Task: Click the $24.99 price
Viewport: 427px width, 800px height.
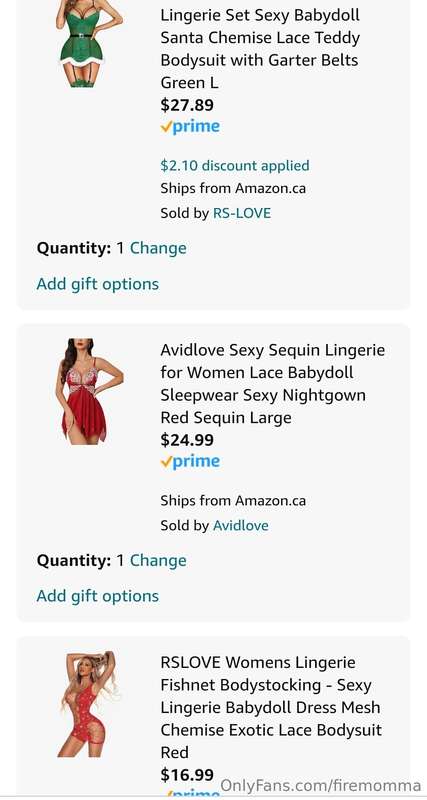Action: (x=187, y=440)
